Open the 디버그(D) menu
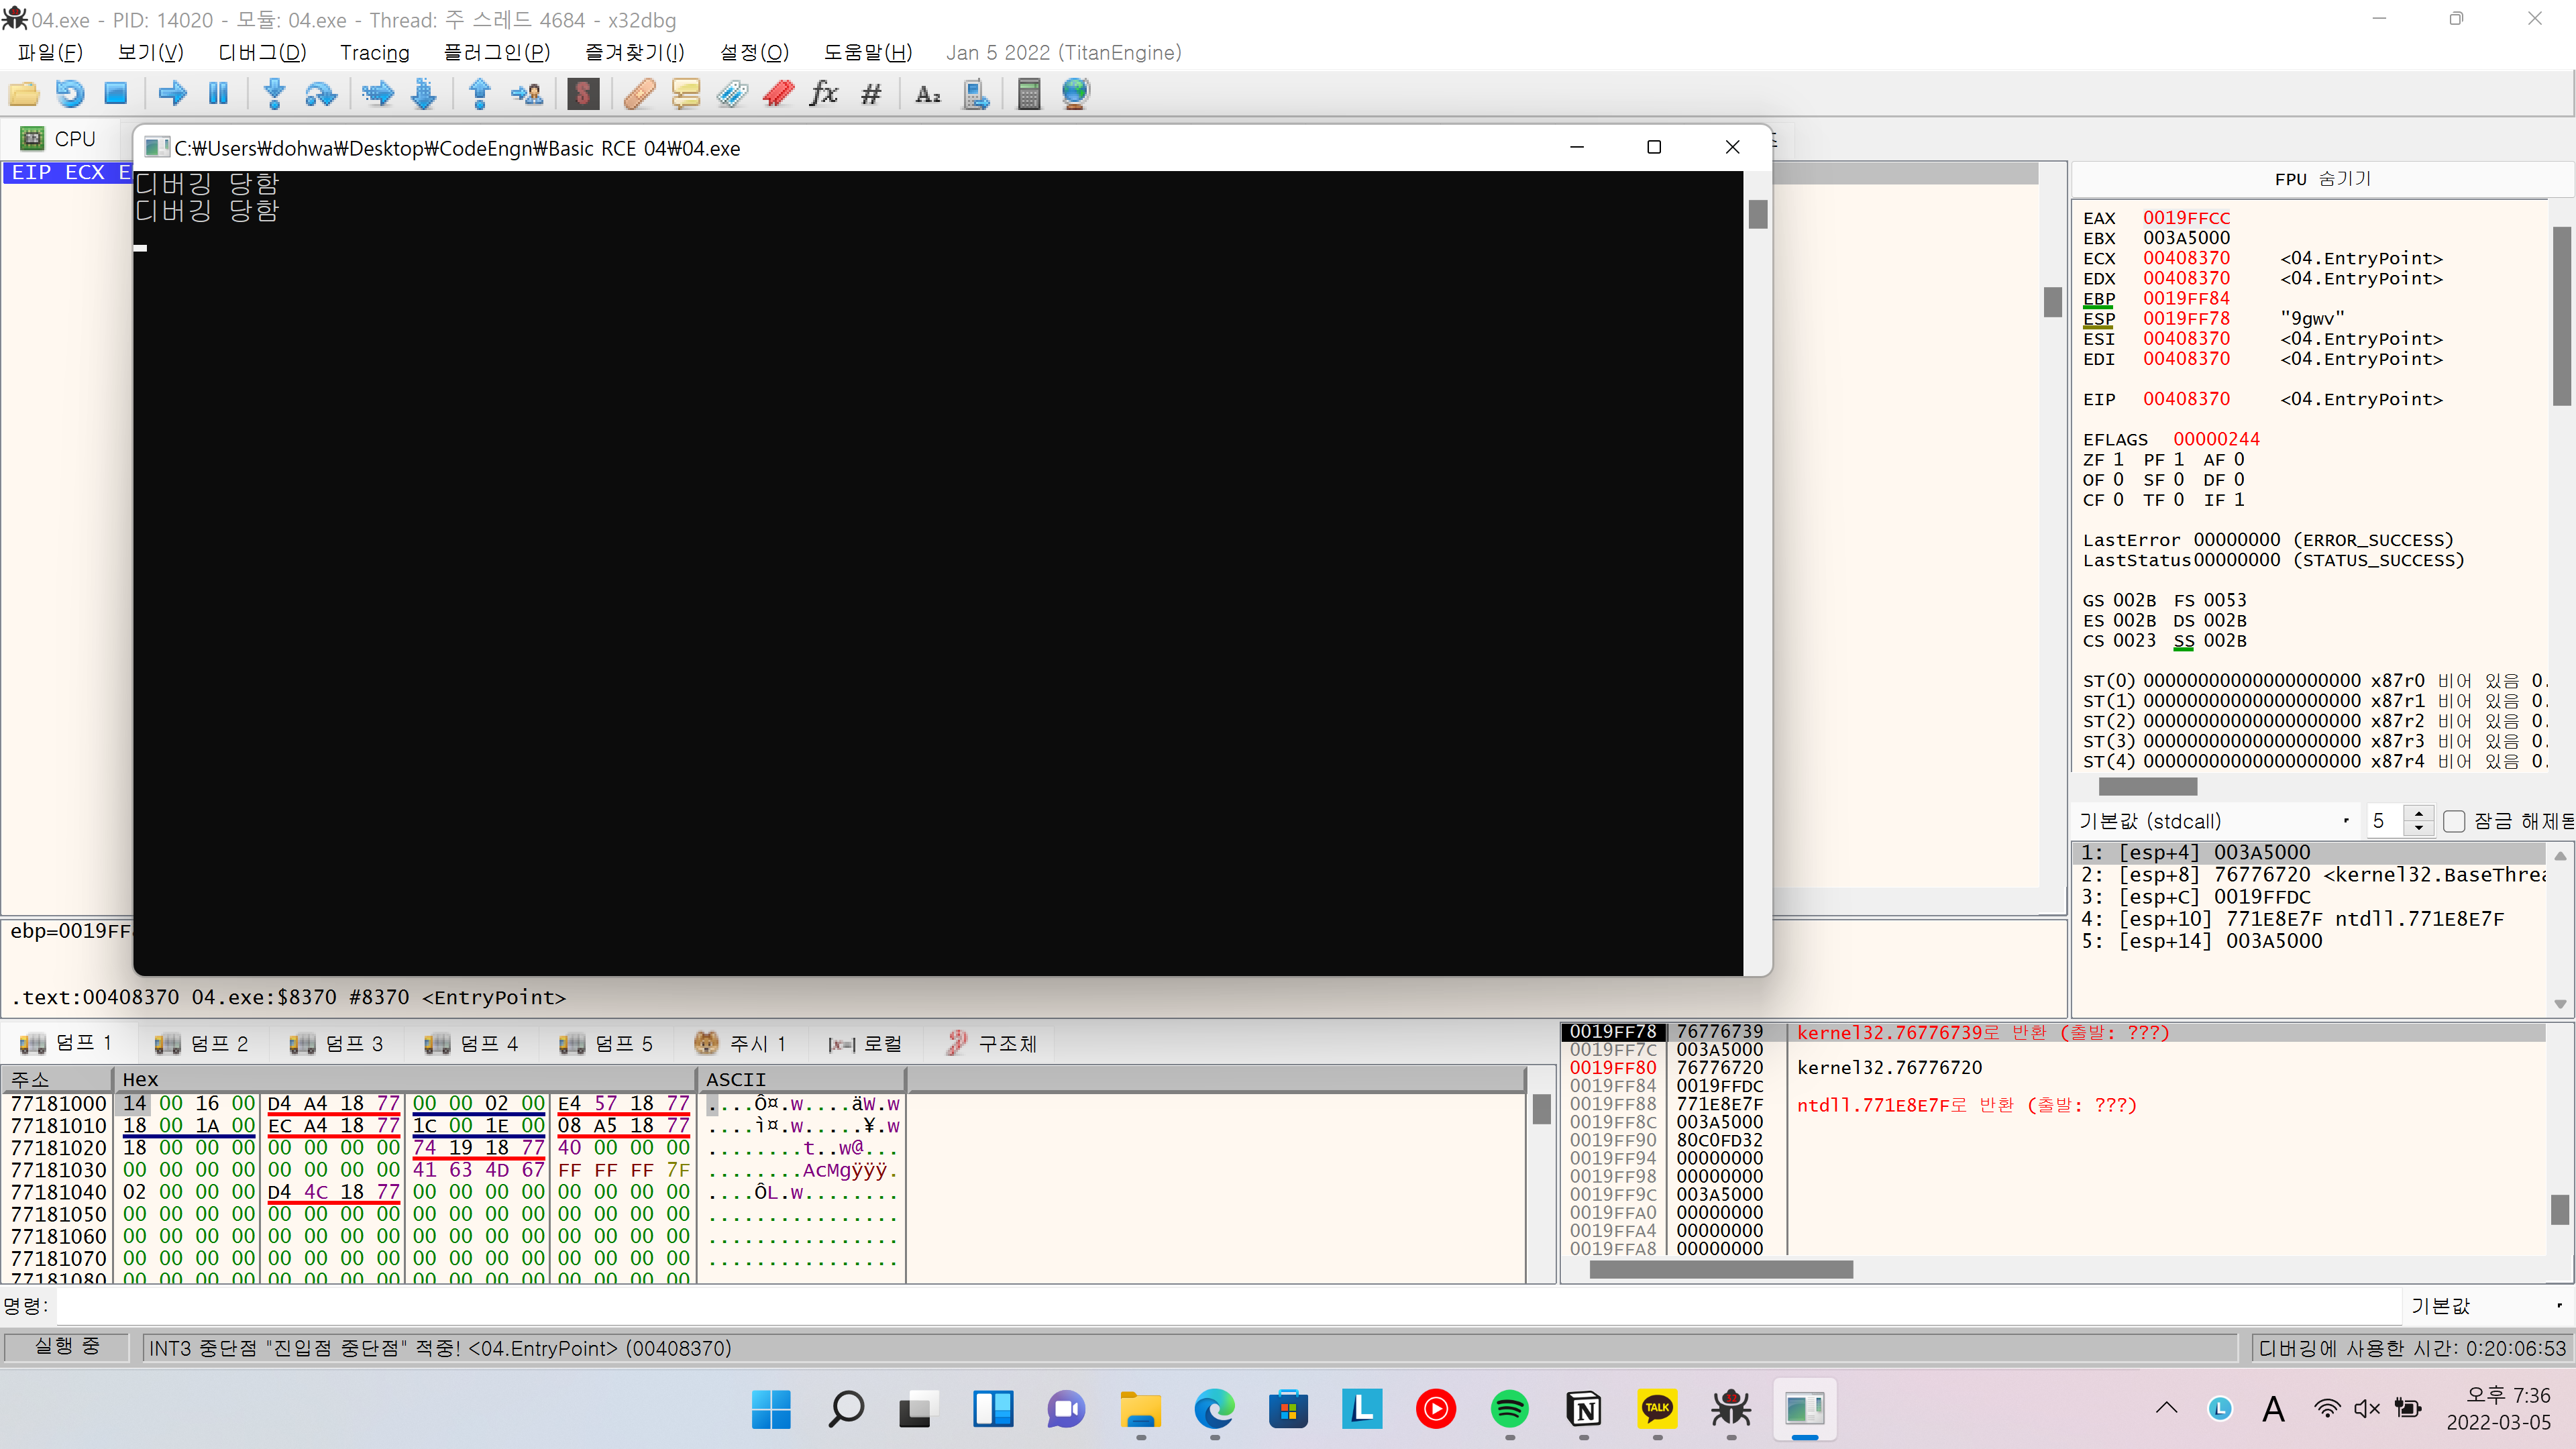 click(x=262, y=52)
